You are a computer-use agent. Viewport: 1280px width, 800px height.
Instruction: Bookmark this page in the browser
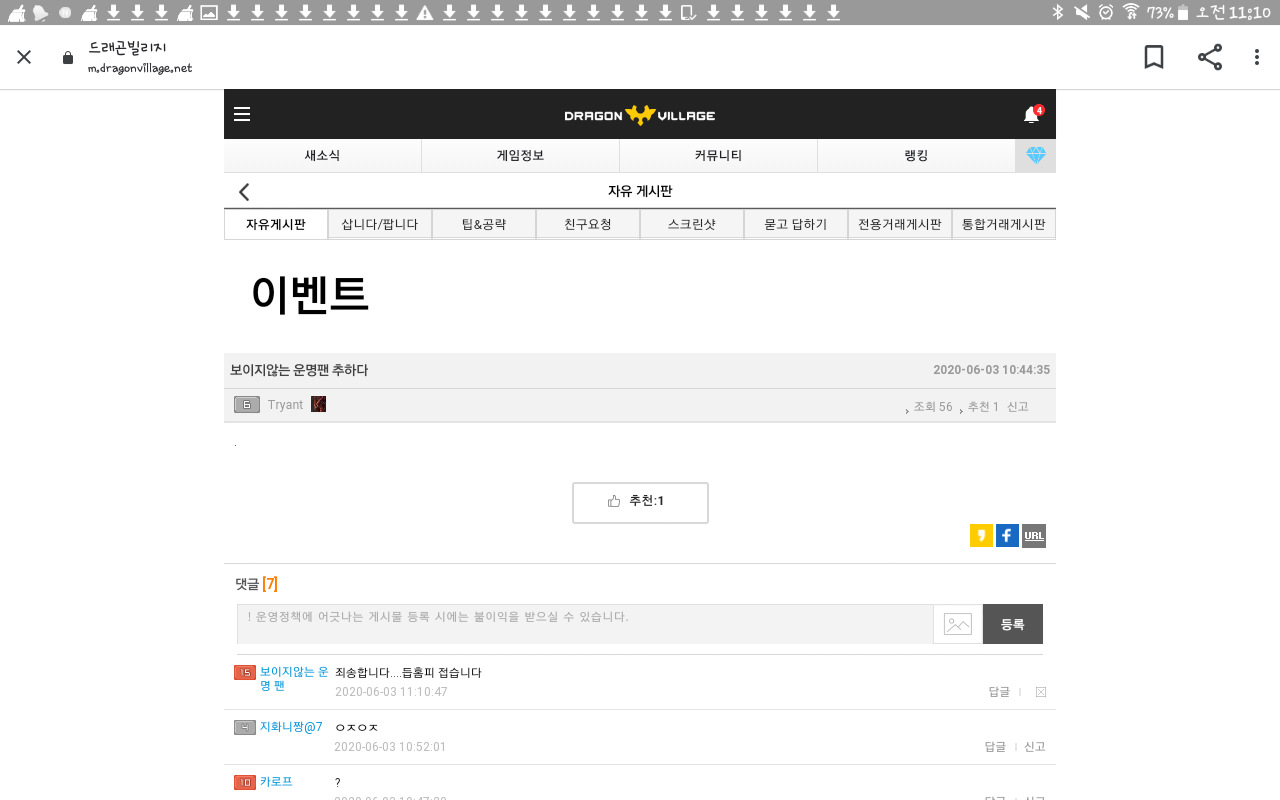(1153, 57)
